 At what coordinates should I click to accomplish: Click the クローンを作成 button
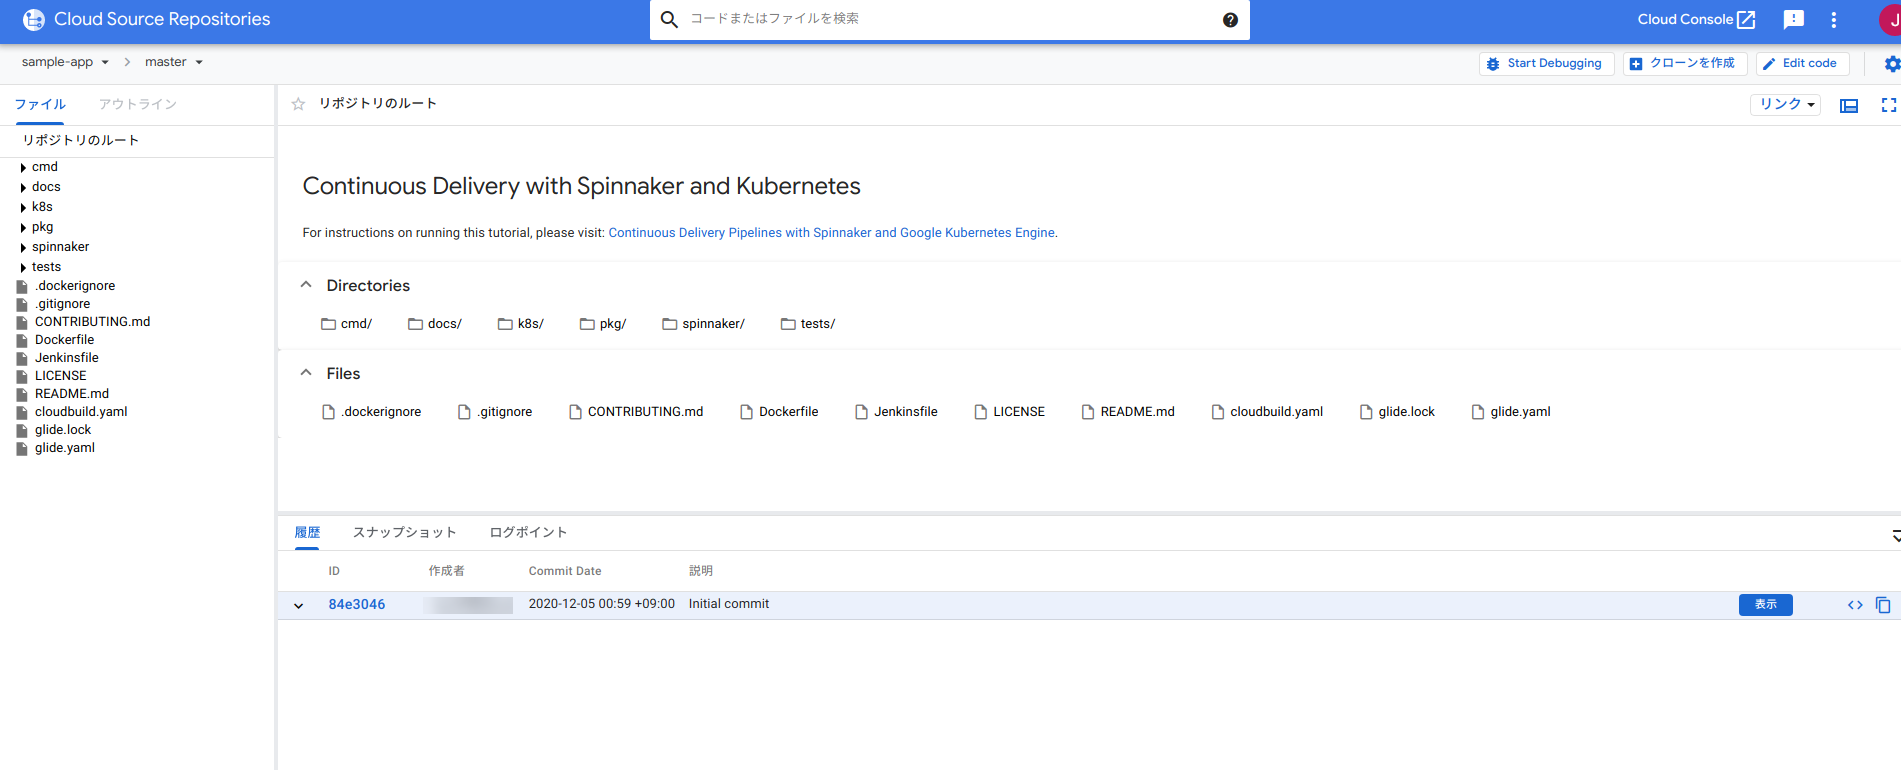(x=1685, y=63)
